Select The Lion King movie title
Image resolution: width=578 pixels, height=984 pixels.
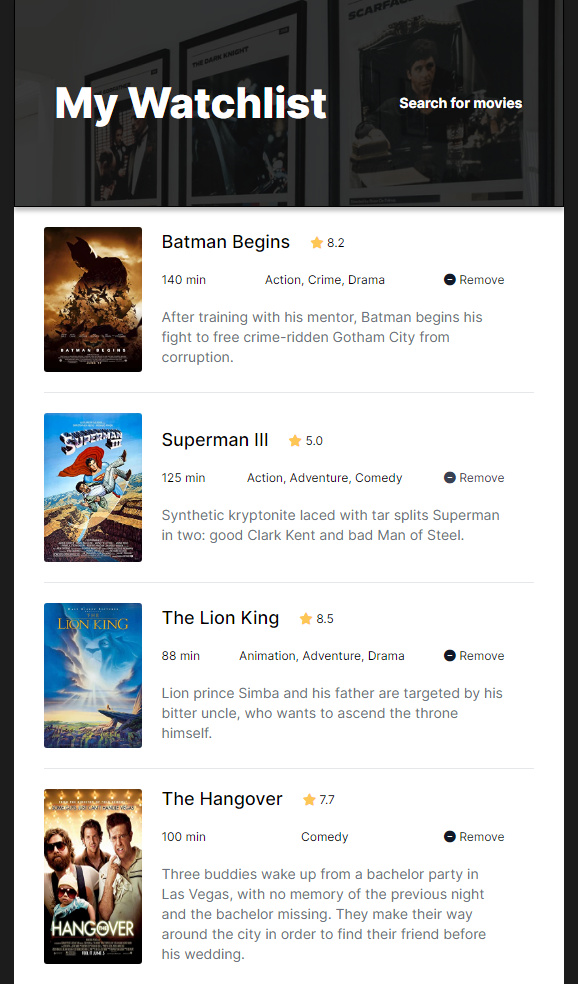(220, 618)
